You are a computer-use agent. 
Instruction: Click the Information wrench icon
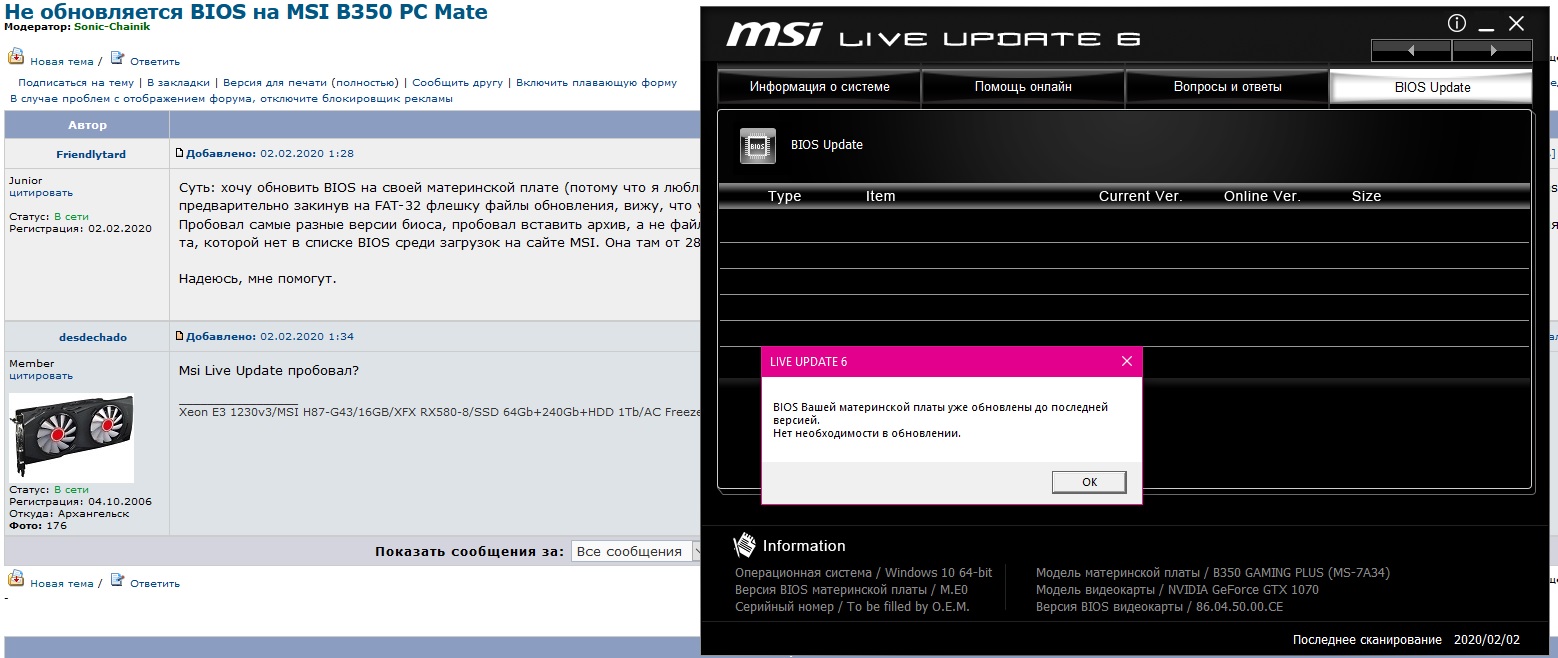744,545
